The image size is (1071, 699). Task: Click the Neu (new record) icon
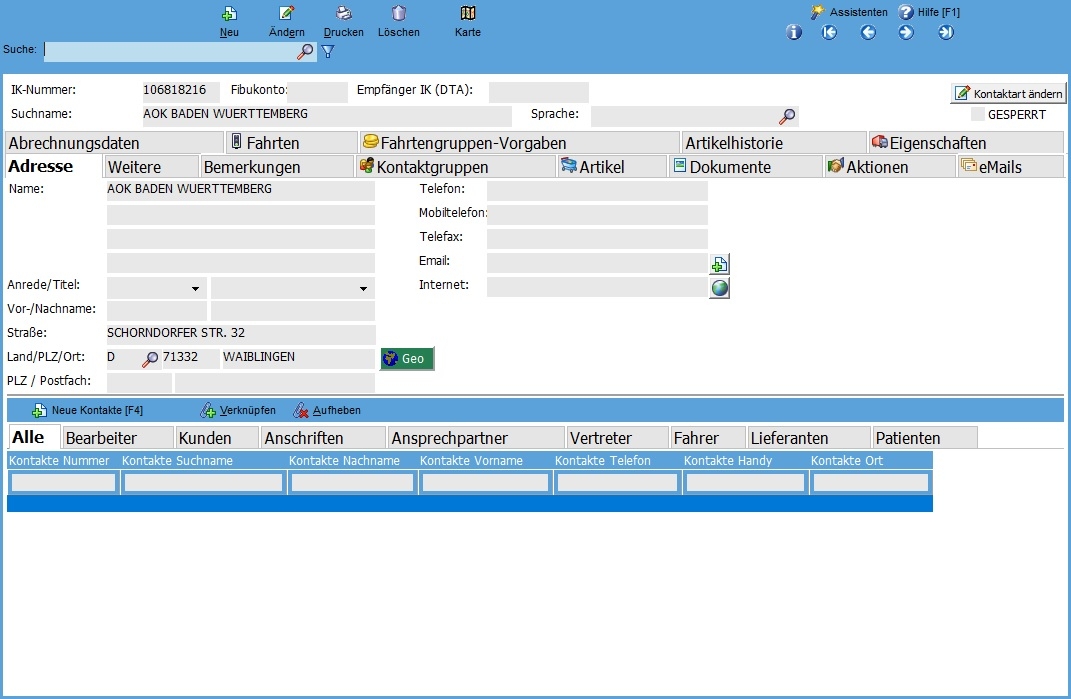click(x=230, y=14)
